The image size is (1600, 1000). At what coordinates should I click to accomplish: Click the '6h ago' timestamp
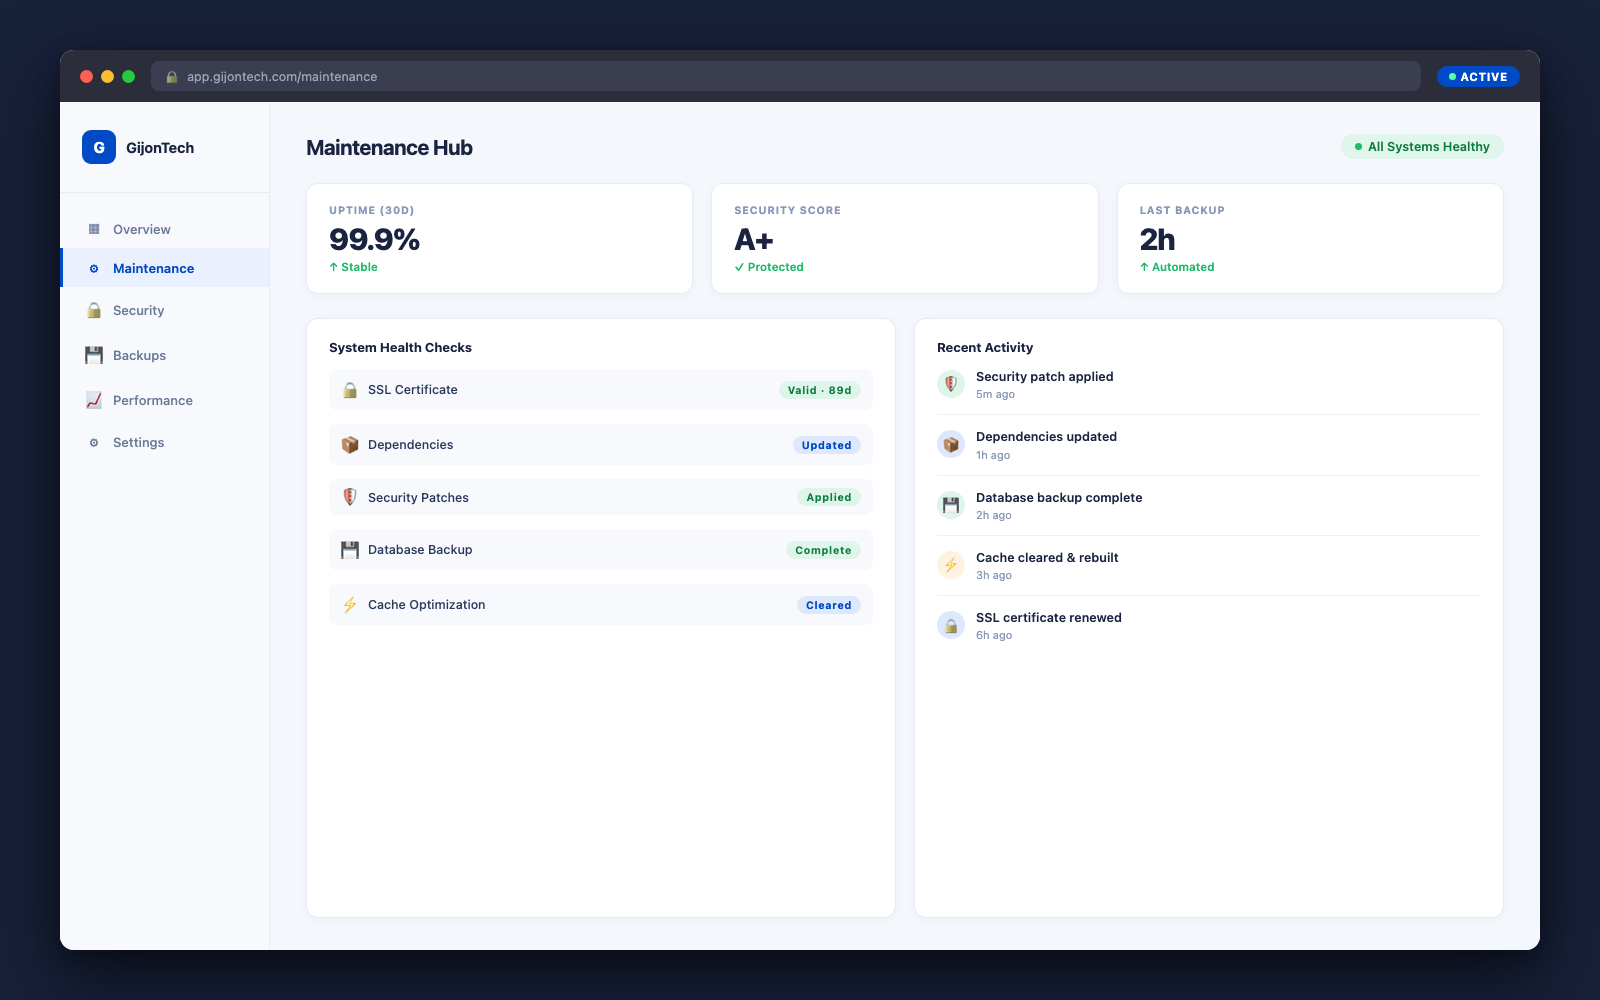(994, 636)
